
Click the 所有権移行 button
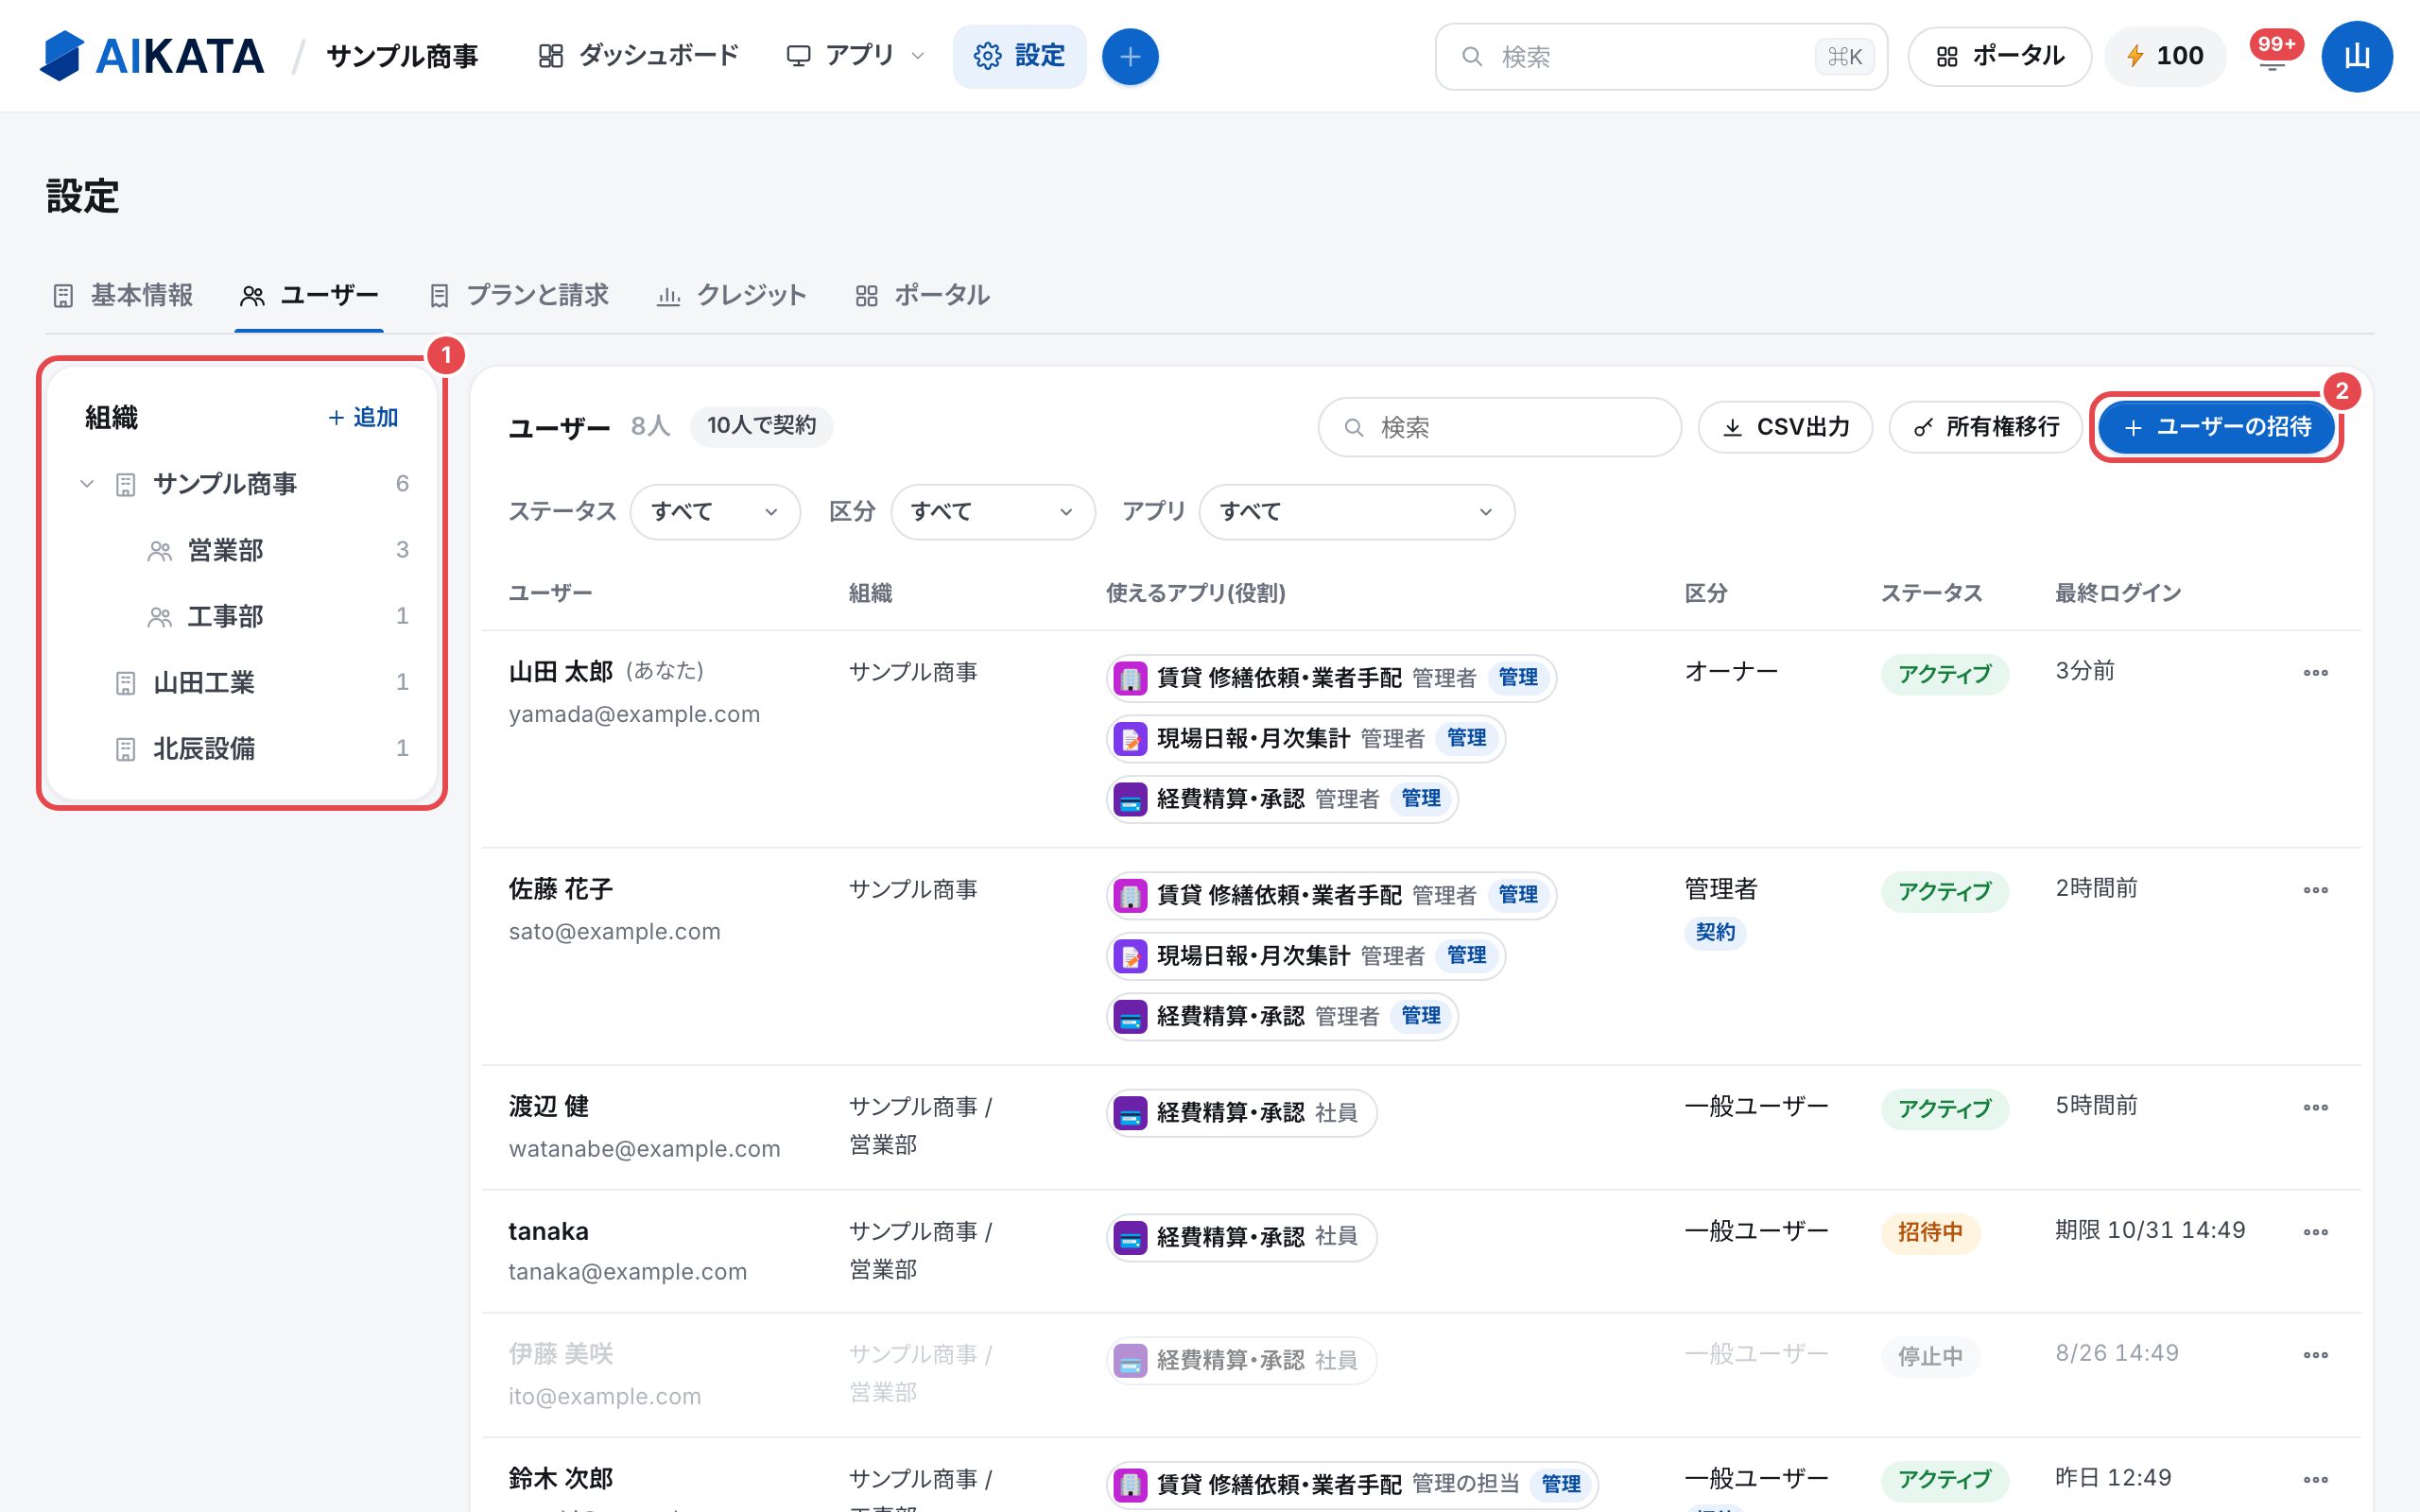(1985, 427)
